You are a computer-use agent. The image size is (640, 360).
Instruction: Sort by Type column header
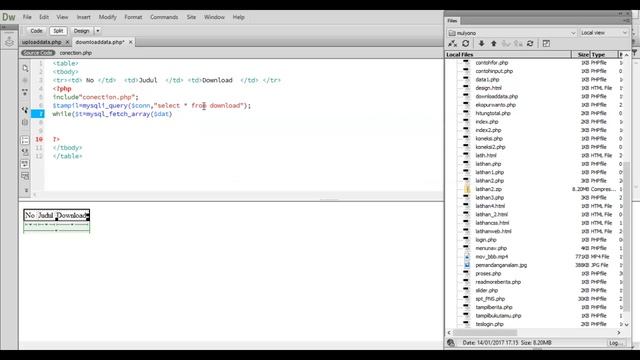(x=604, y=54)
